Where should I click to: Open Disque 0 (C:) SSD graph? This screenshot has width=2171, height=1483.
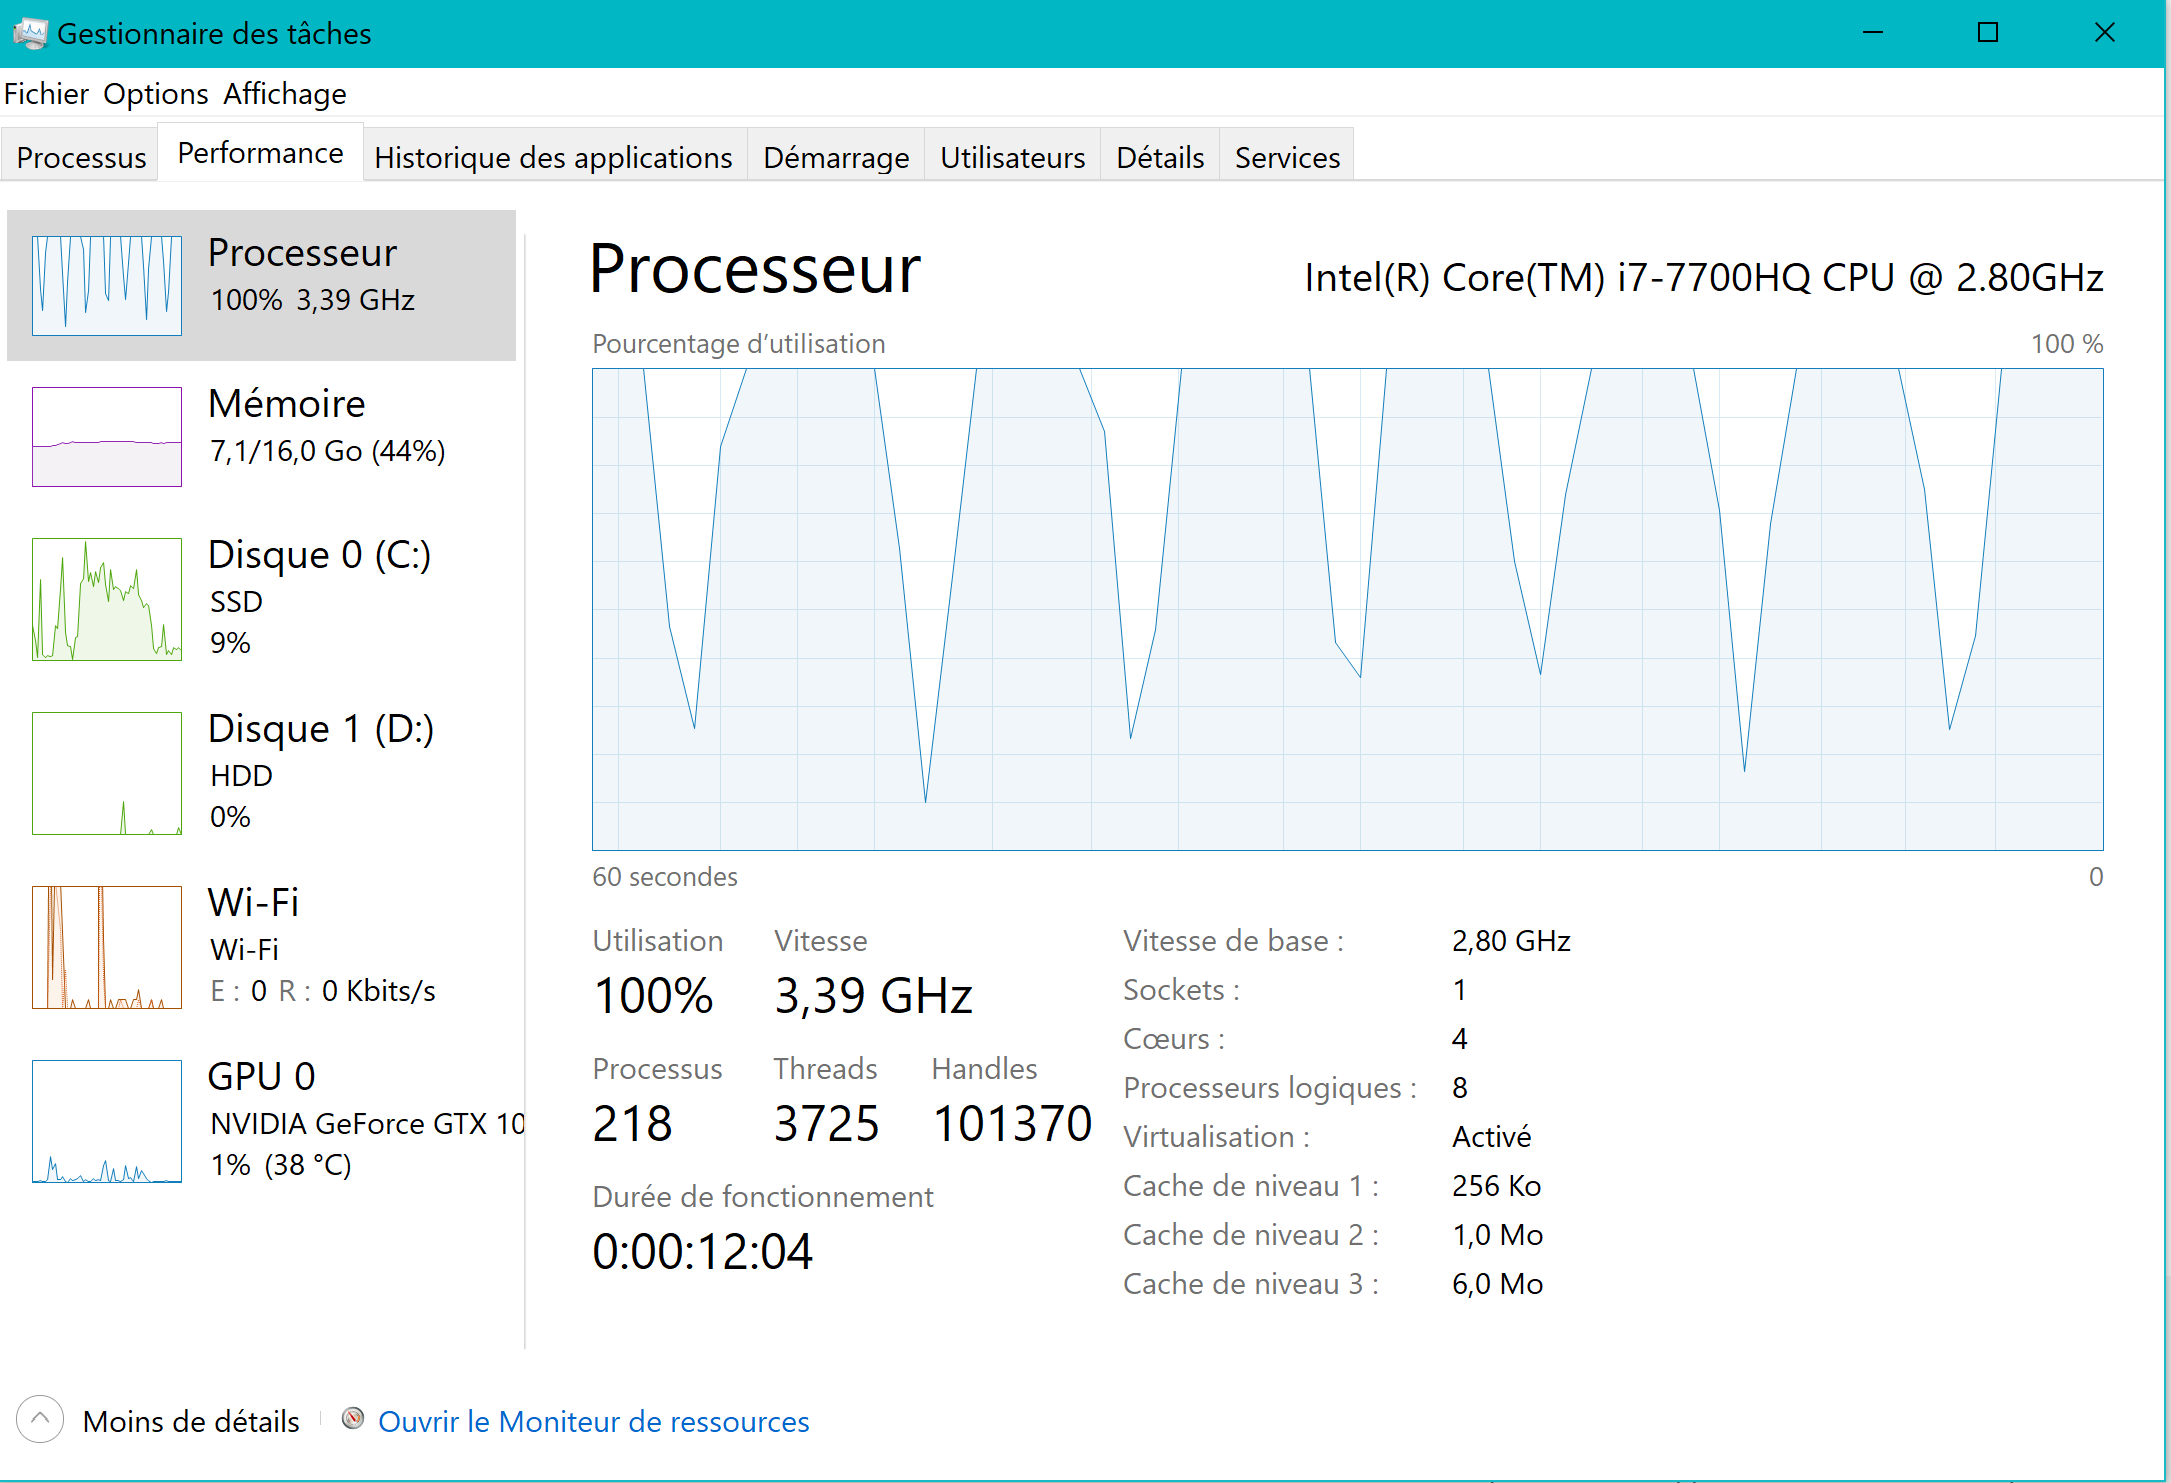[x=106, y=599]
